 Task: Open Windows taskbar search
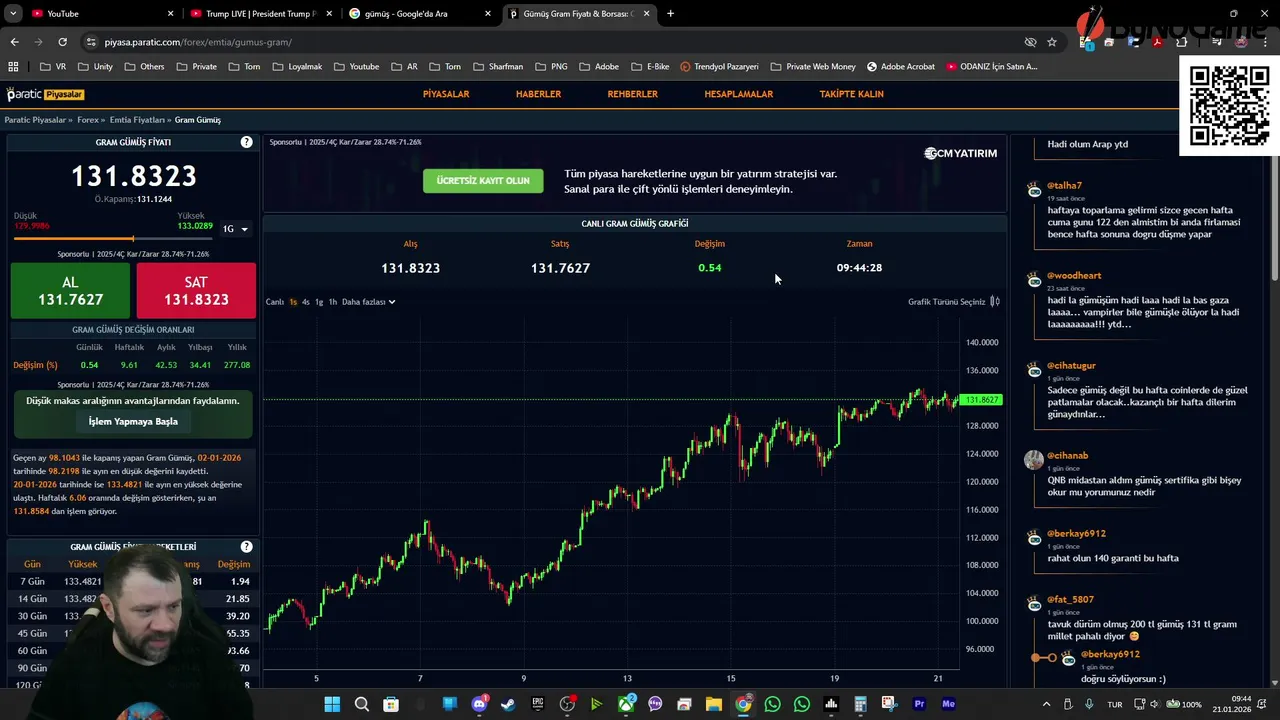coord(361,704)
